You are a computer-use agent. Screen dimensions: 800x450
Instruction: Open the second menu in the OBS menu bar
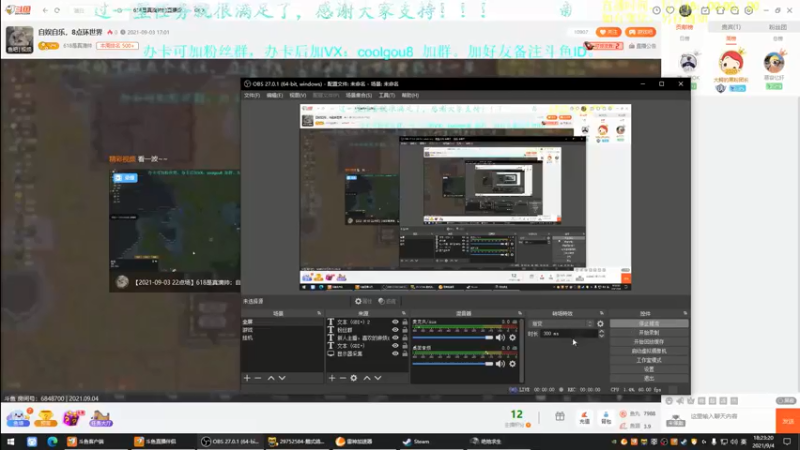pyautogui.click(x=274, y=95)
